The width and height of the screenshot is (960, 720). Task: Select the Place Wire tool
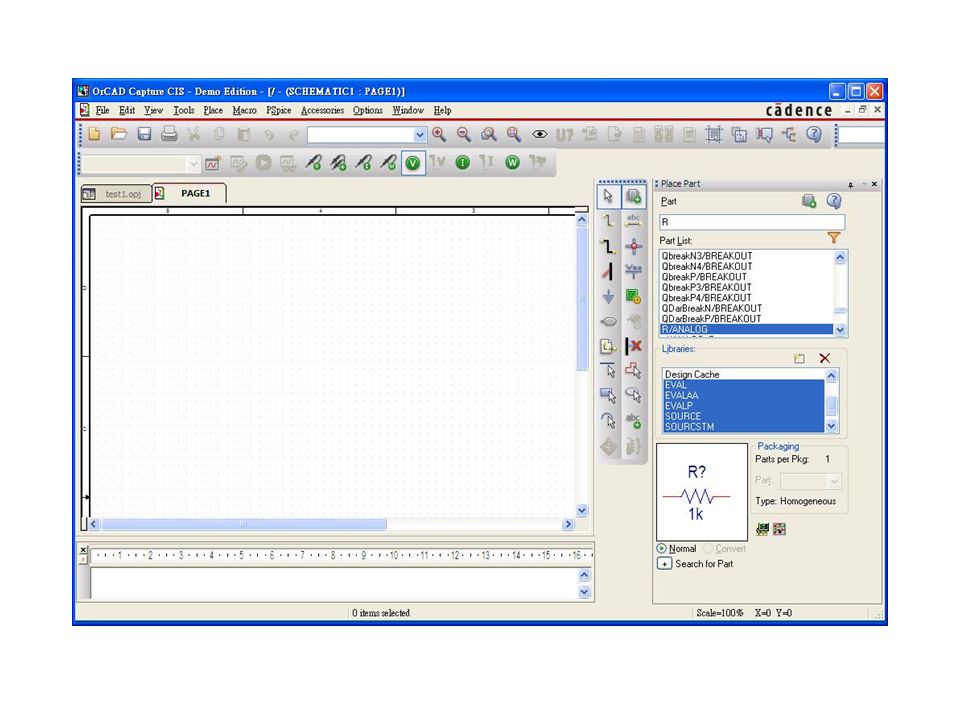coord(608,221)
